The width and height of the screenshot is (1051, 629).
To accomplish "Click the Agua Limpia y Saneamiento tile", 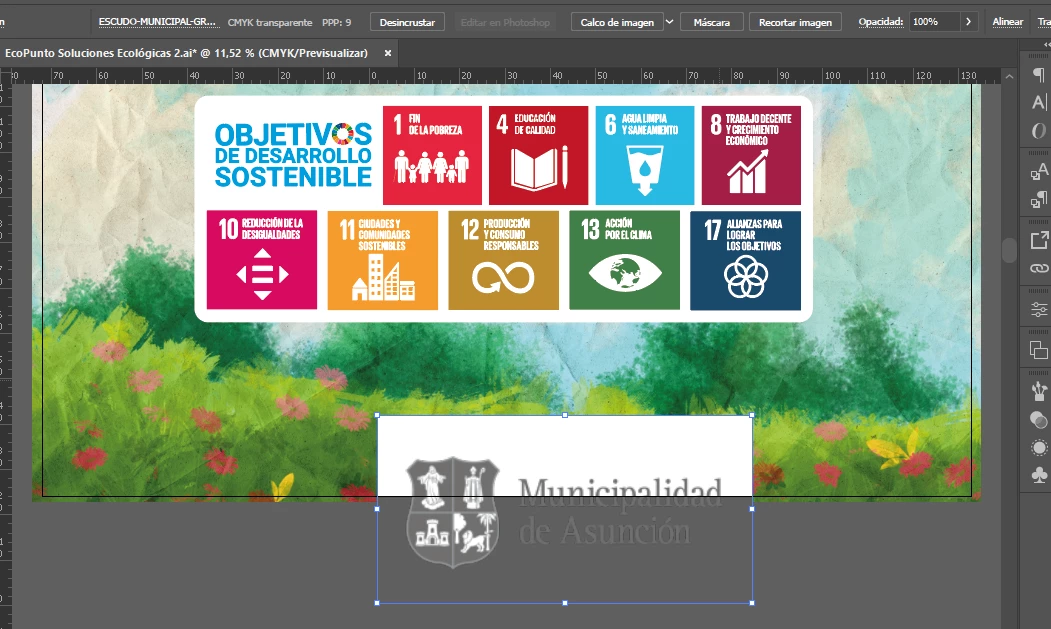I will [x=645, y=155].
